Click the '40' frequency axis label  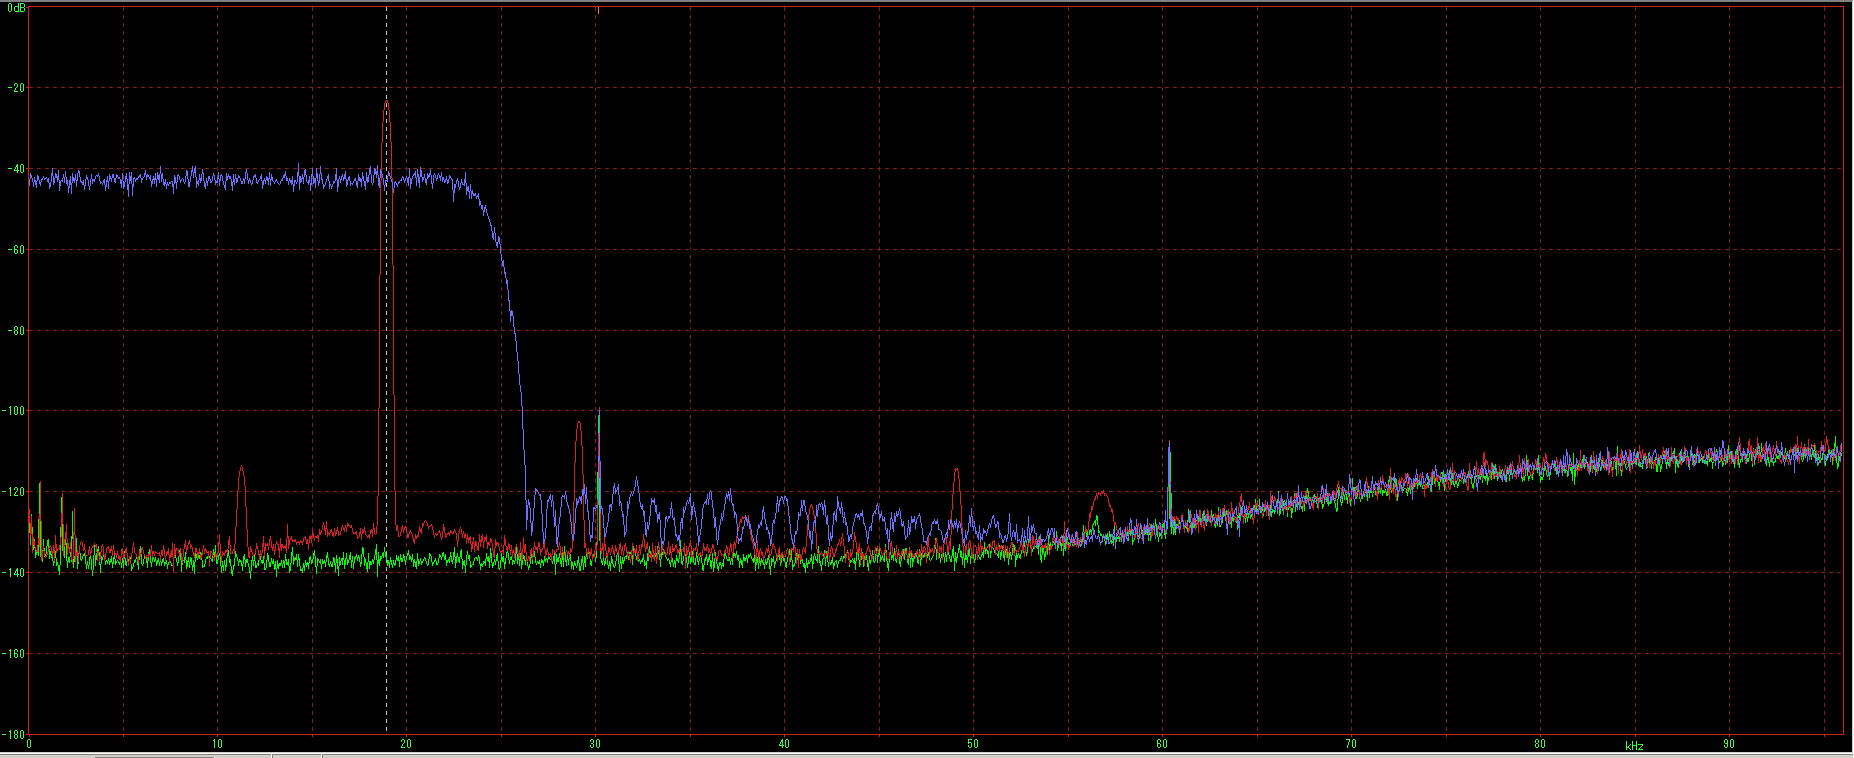point(784,744)
